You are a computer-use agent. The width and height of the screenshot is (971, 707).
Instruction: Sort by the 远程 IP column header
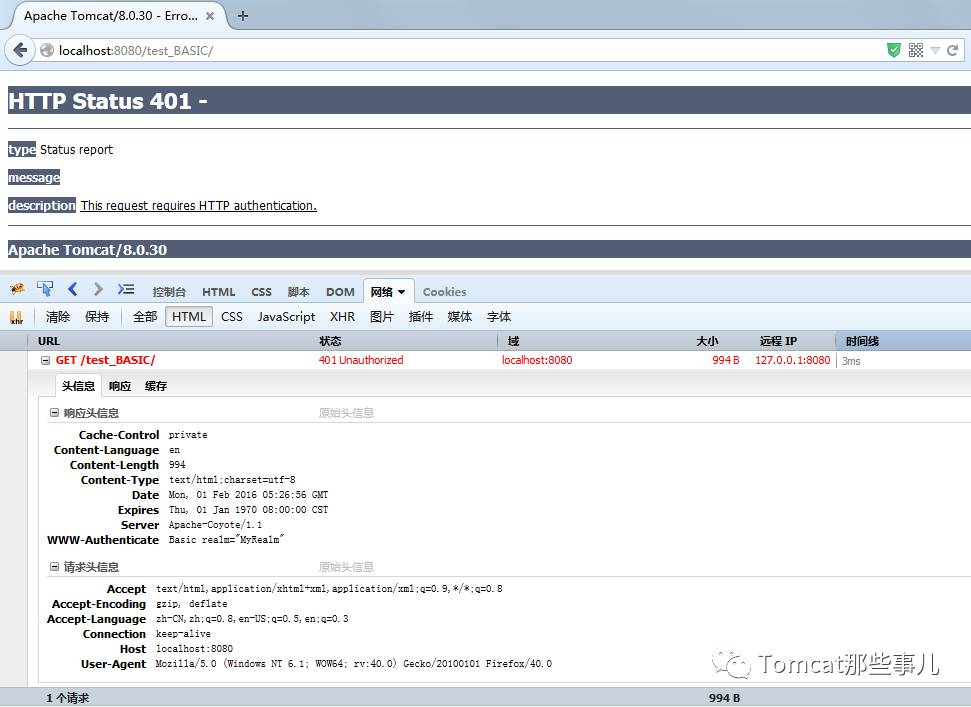point(778,341)
